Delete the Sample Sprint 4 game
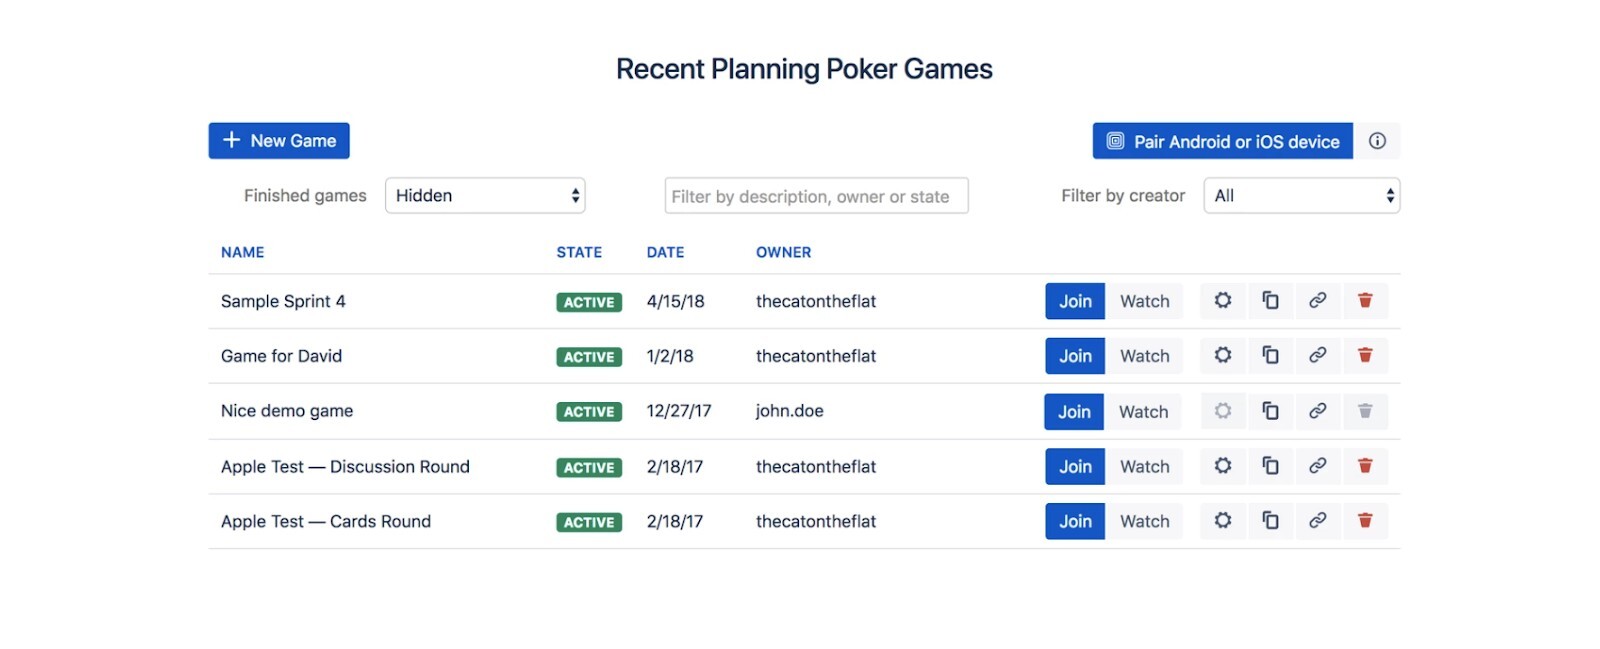 coord(1366,301)
